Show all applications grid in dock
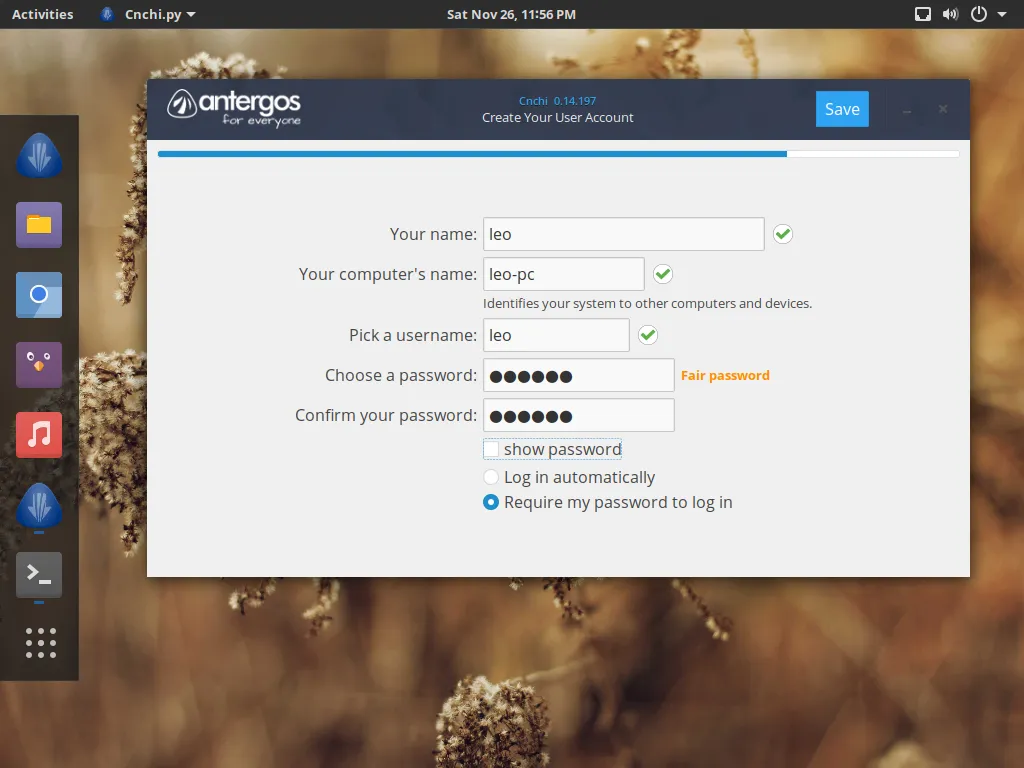Viewport: 1024px width, 768px height. [x=40, y=643]
